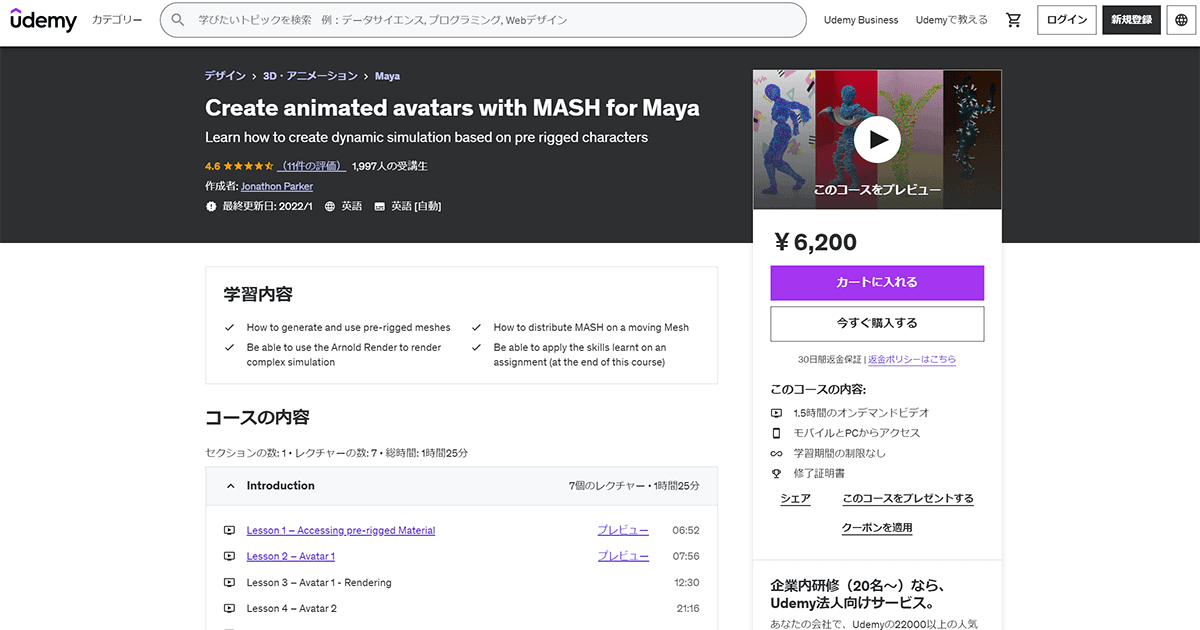The width and height of the screenshot is (1200, 630).
Task: Click the course title heading
Action: [452, 107]
